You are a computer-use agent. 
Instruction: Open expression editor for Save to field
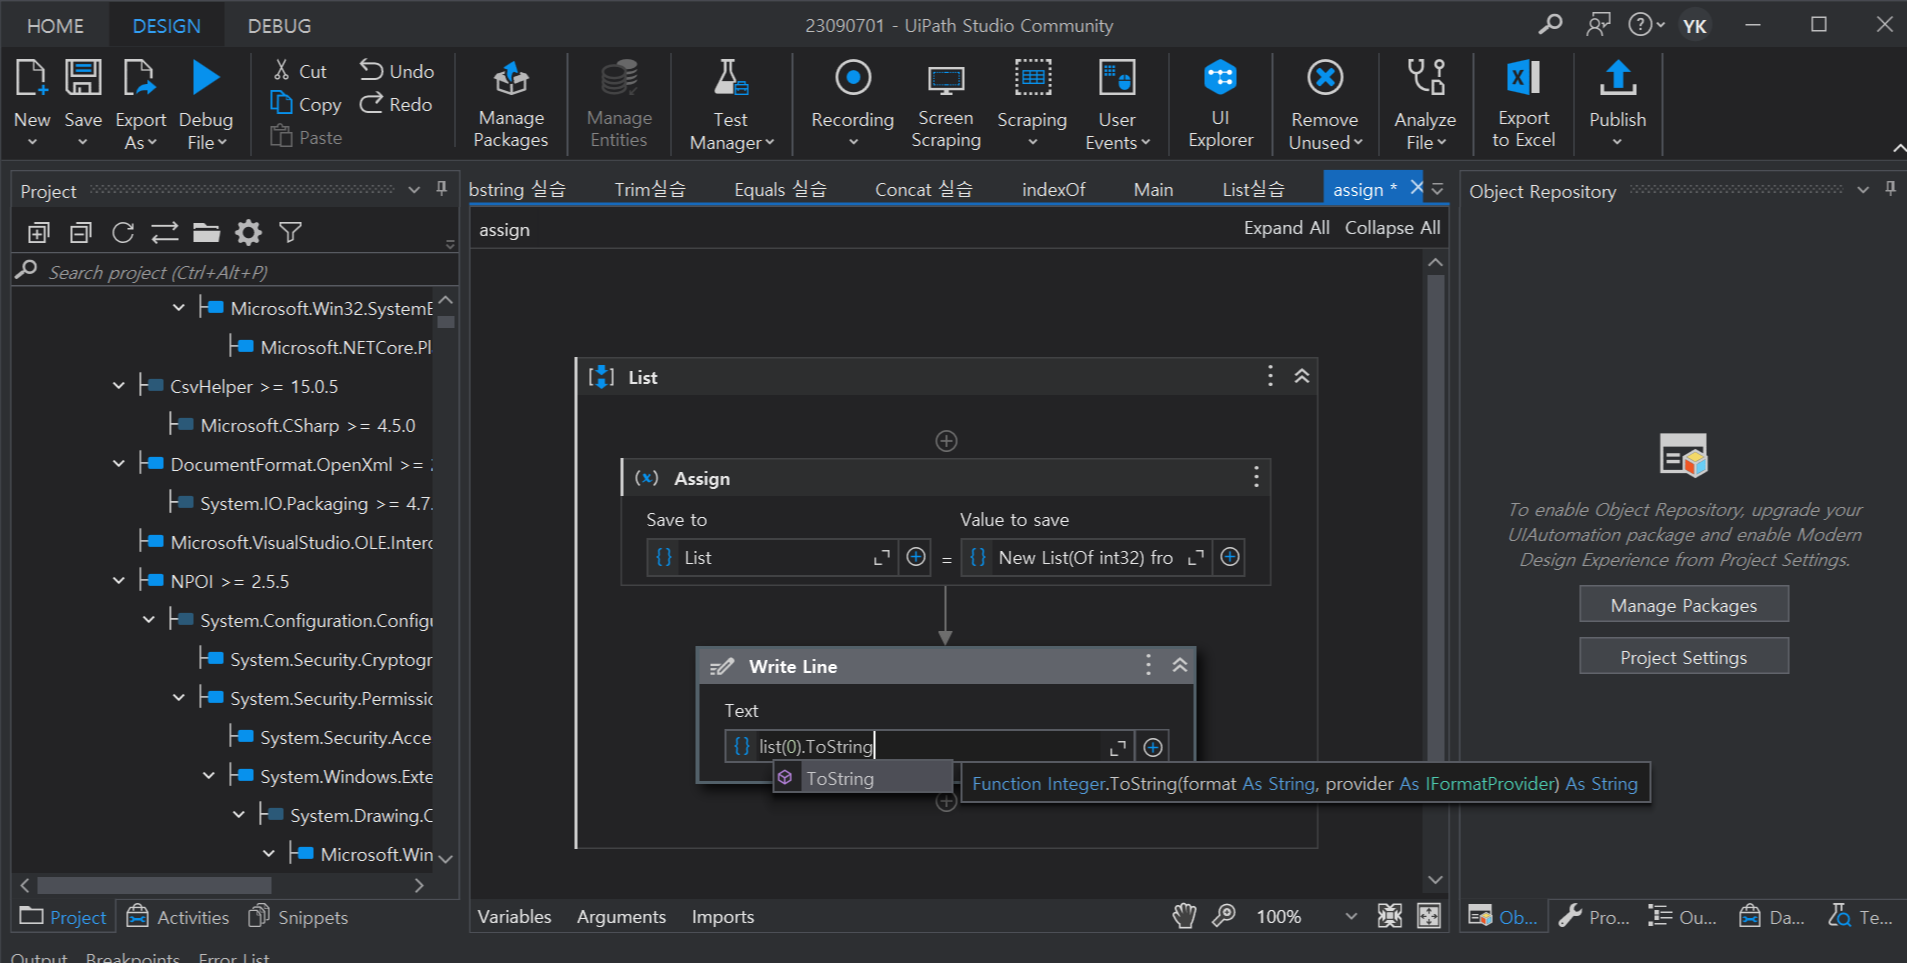[x=881, y=558]
